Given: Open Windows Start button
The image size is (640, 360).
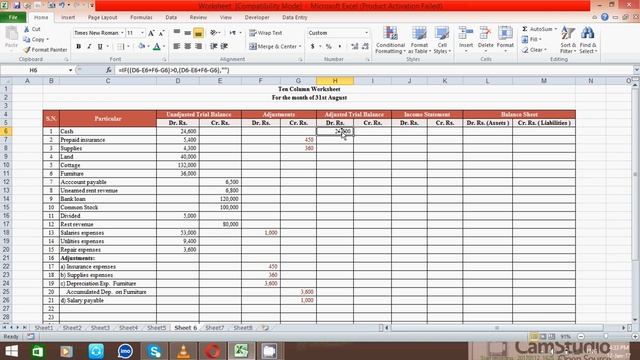Looking at the screenshot, I should pos(11,351).
